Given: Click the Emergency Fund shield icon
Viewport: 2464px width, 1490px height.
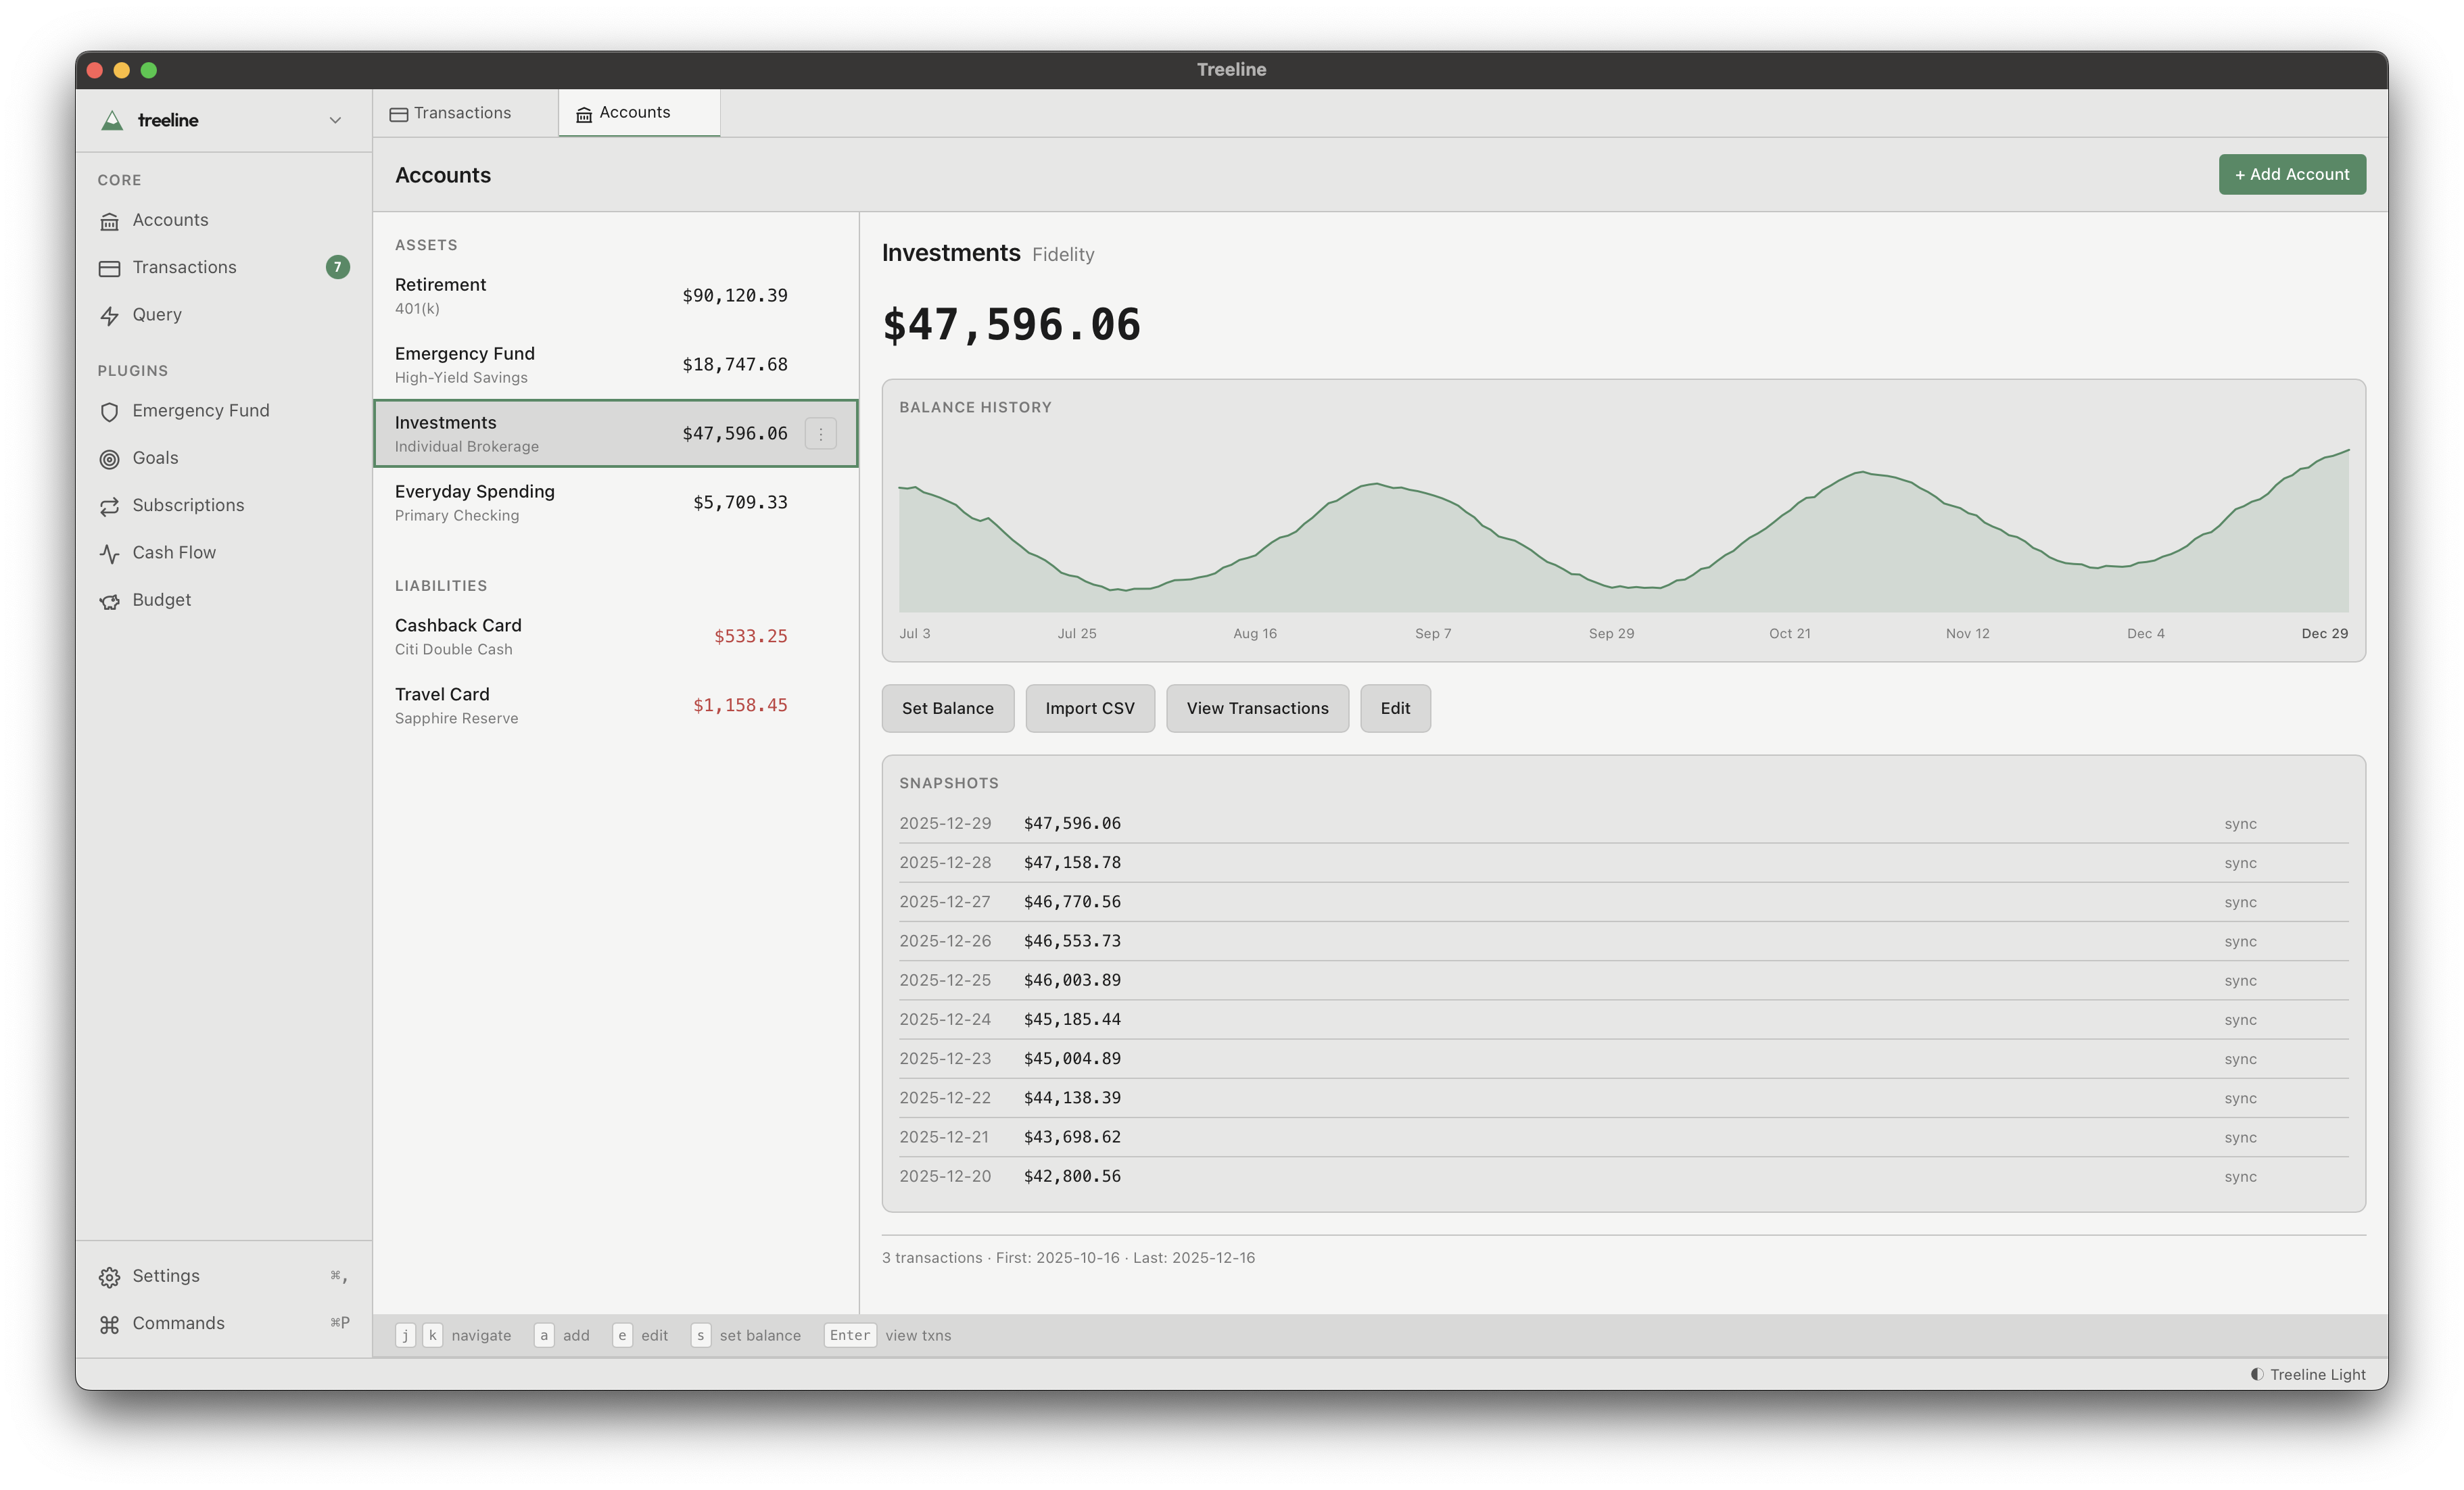Looking at the screenshot, I should tap(110, 411).
